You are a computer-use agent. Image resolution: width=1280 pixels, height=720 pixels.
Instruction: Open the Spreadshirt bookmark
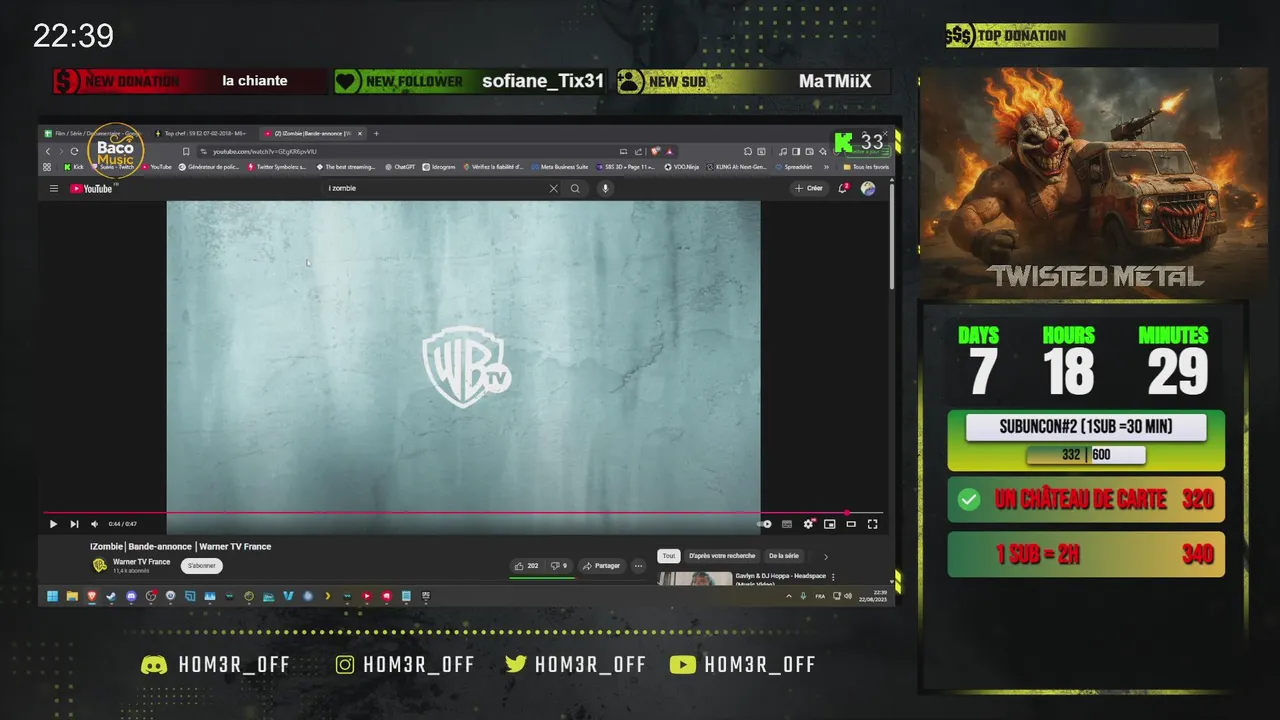[794, 167]
